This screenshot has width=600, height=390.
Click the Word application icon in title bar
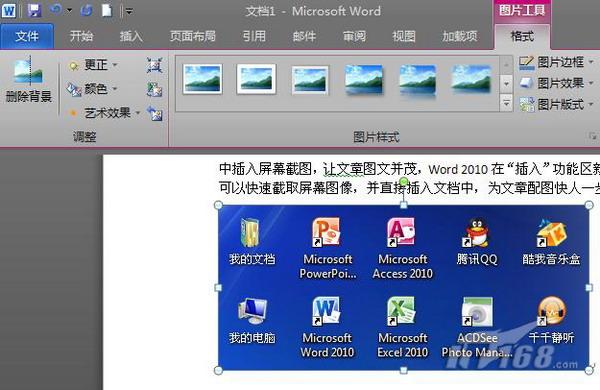coord(9,10)
